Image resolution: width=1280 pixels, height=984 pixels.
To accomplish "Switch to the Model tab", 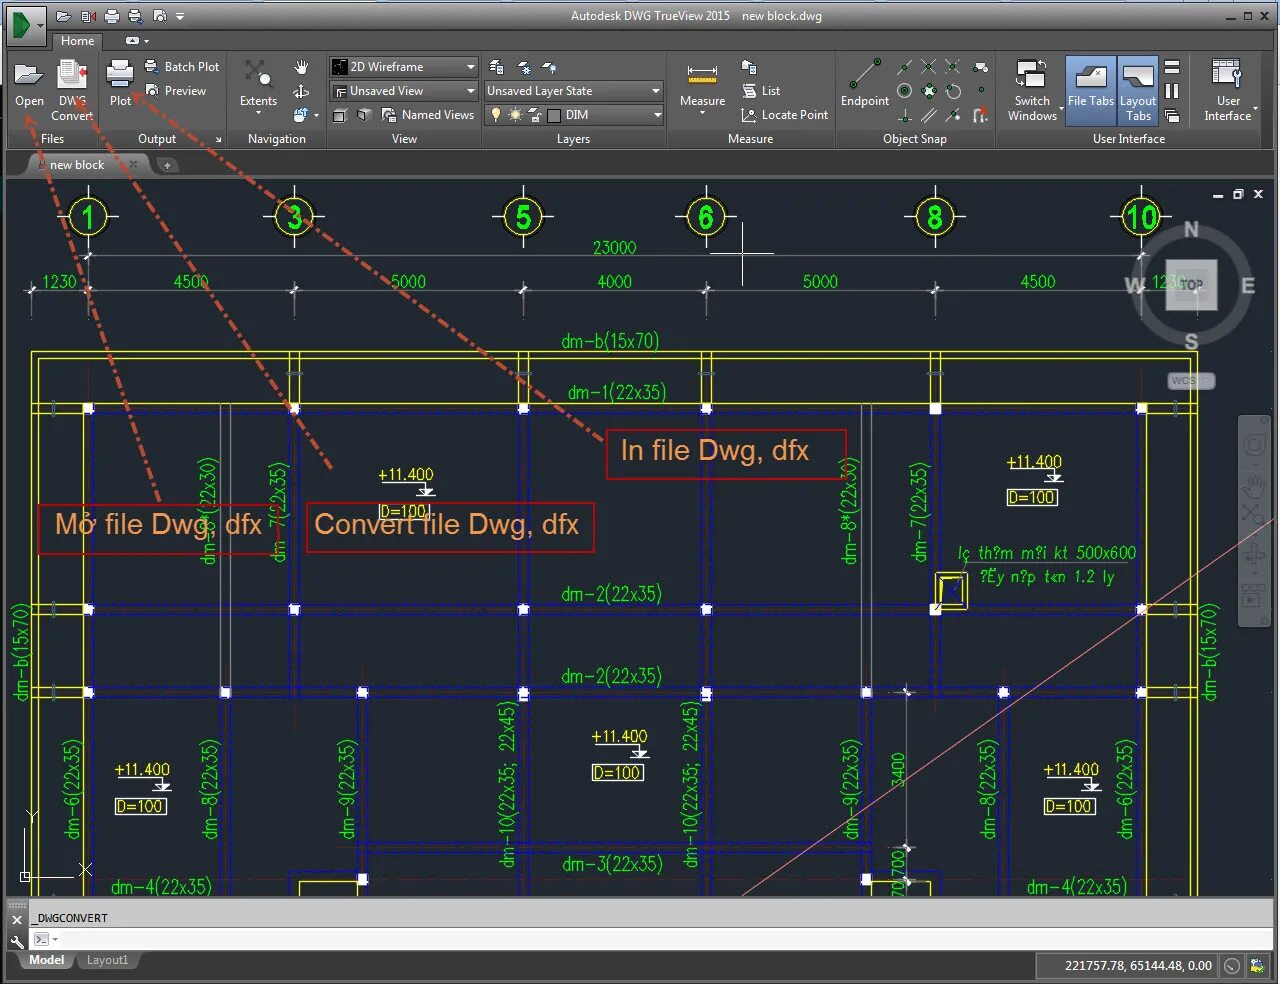I will pos(46,960).
